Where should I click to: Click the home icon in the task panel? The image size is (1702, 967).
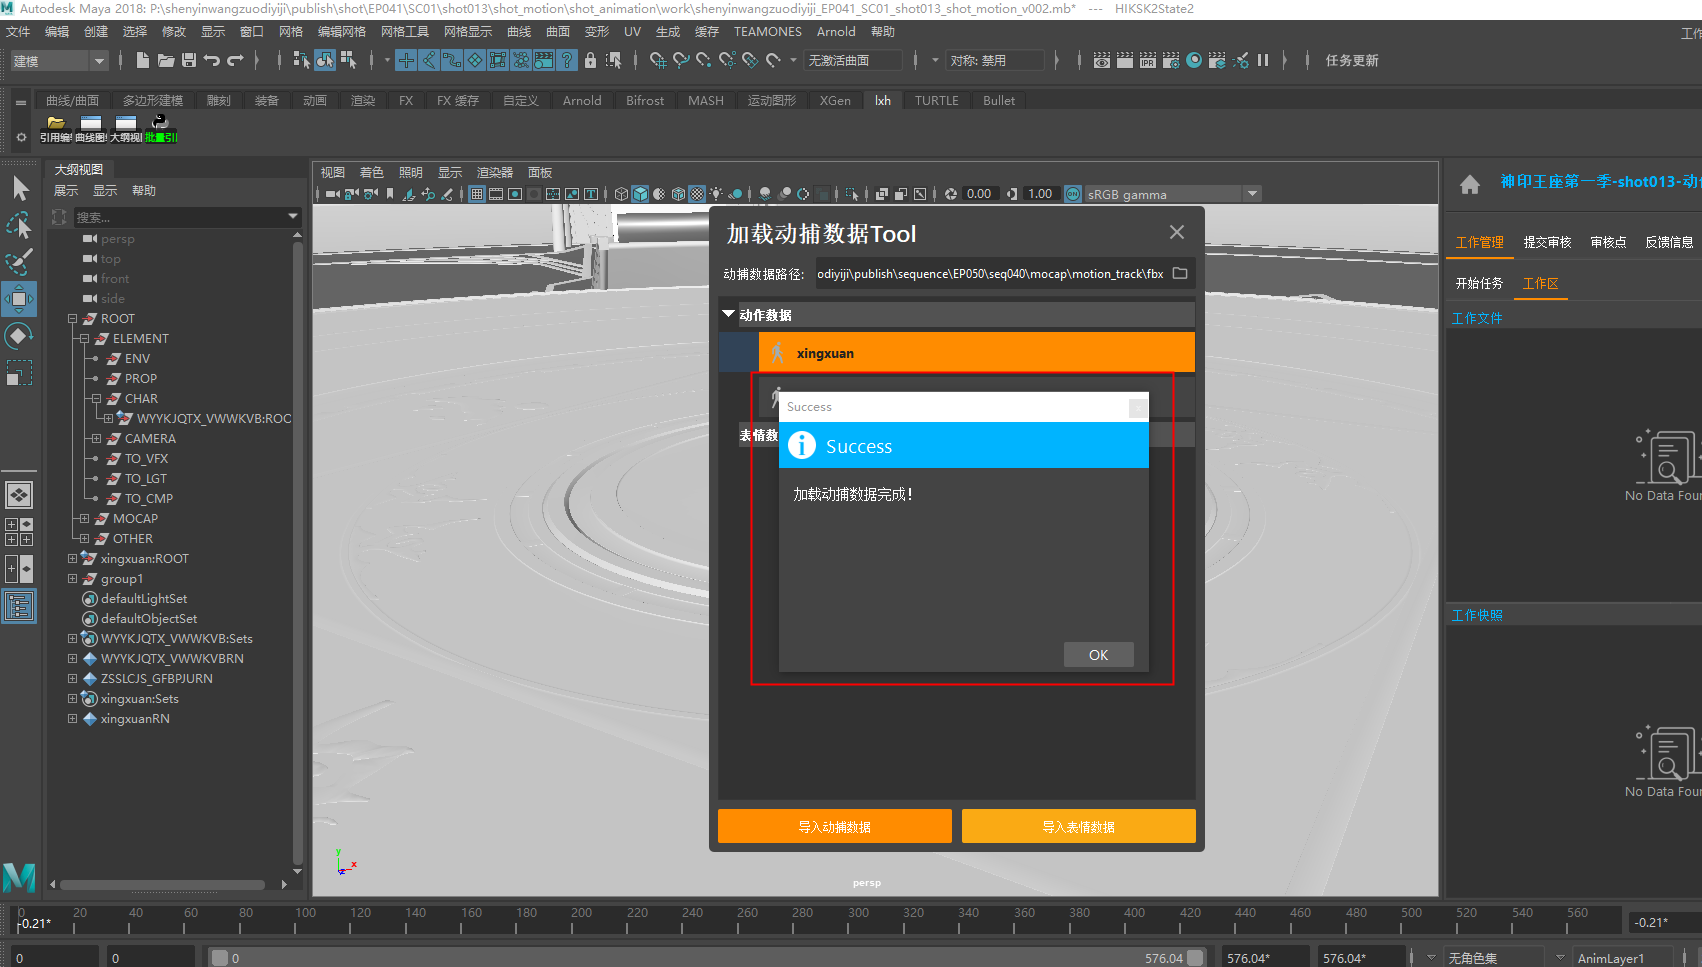(1469, 184)
